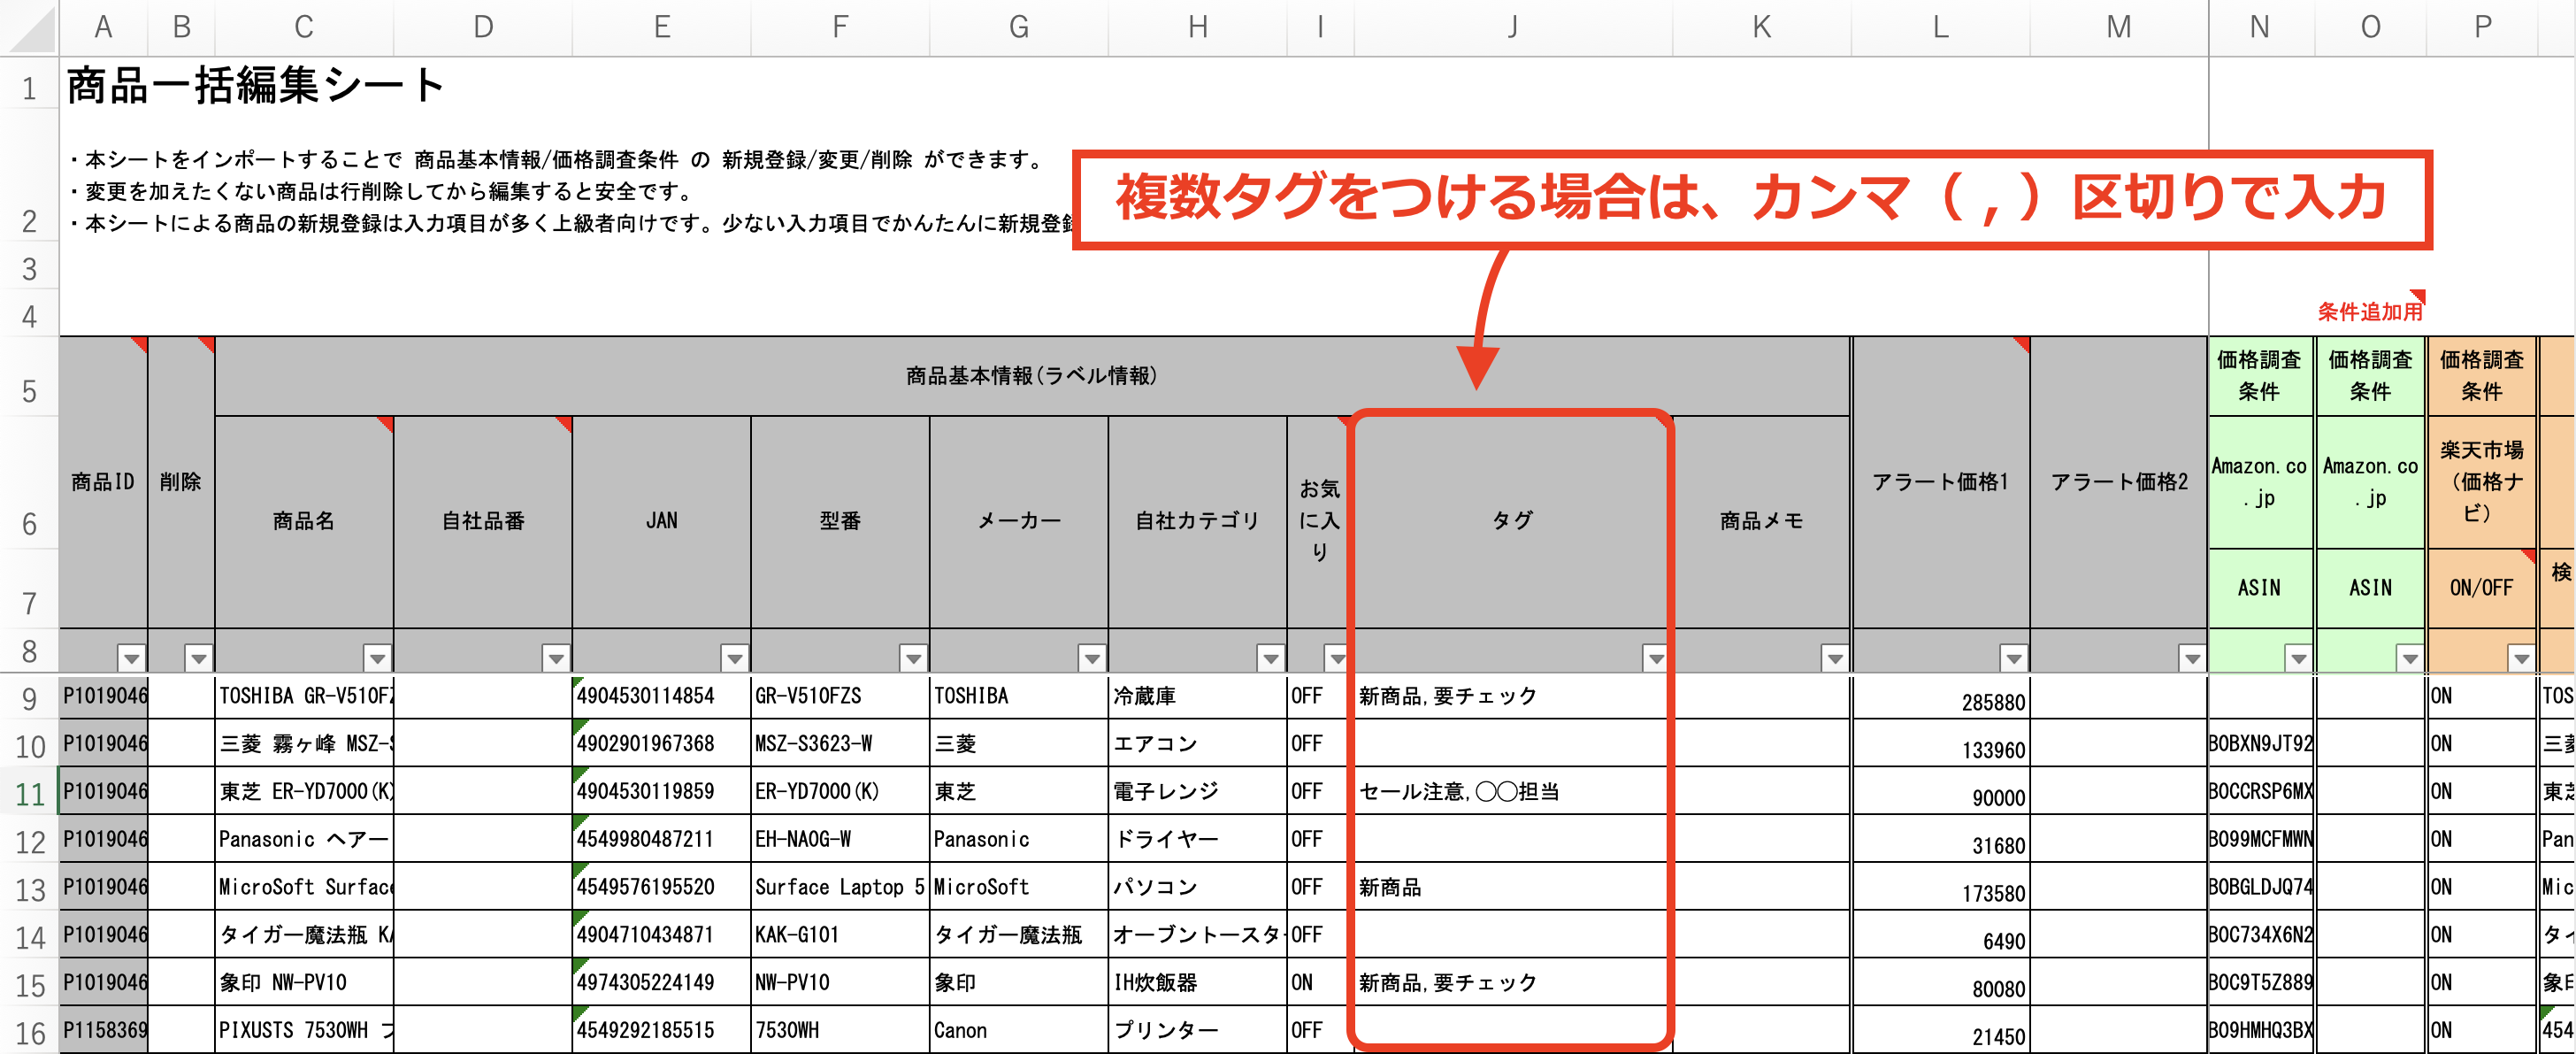The height and width of the screenshot is (1054, 2576).
Task: Open the メーカー column filter dropdown
Action: pos(1091,658)
